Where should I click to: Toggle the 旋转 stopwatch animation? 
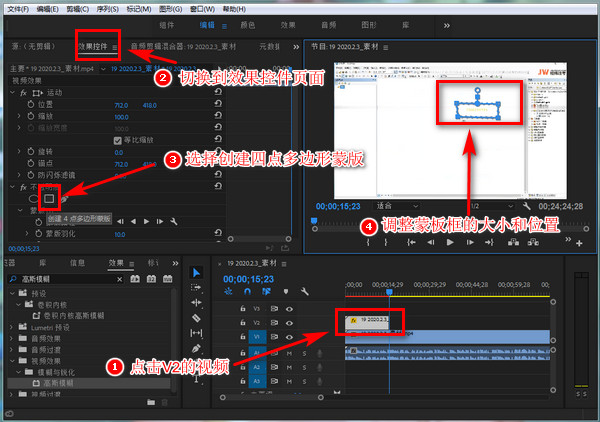tap(31, 152)
